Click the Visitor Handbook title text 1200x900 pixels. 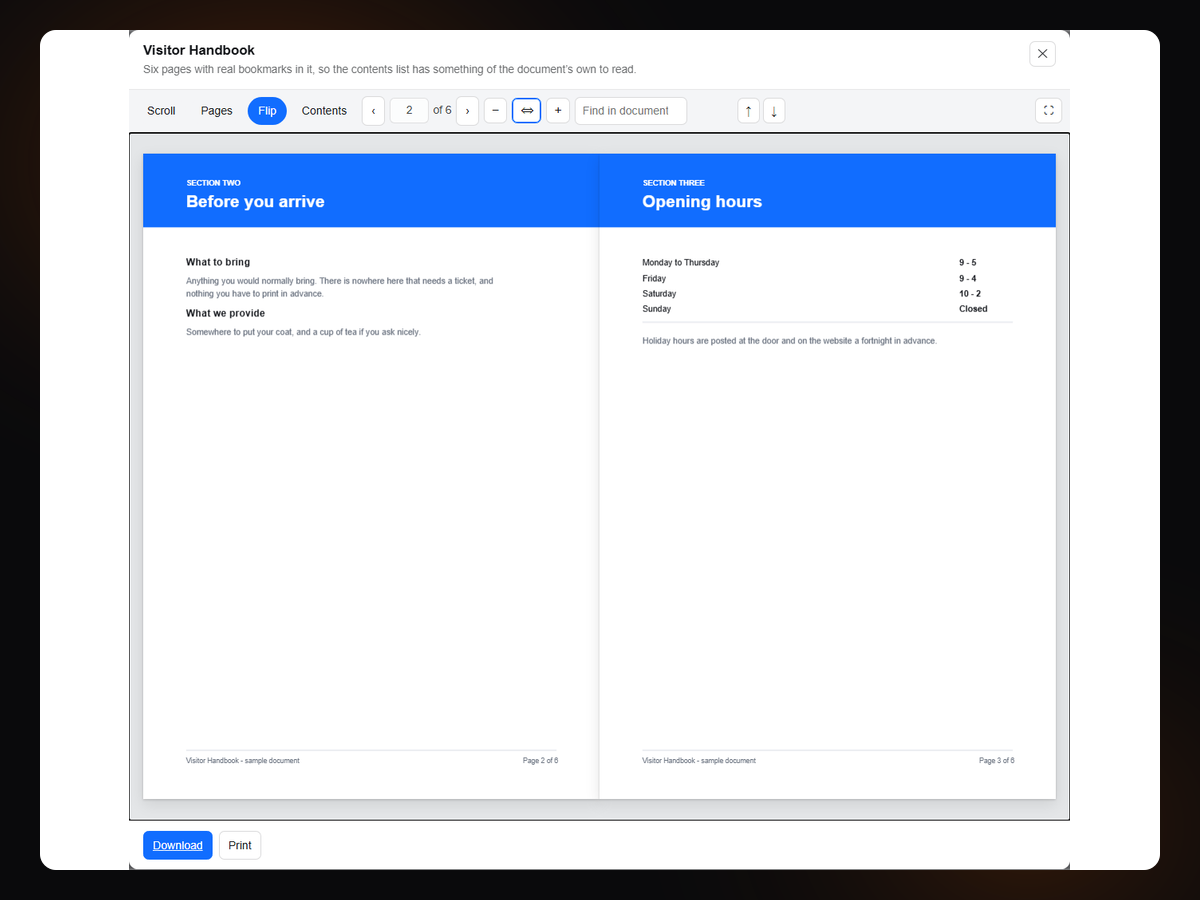point(199,50)
